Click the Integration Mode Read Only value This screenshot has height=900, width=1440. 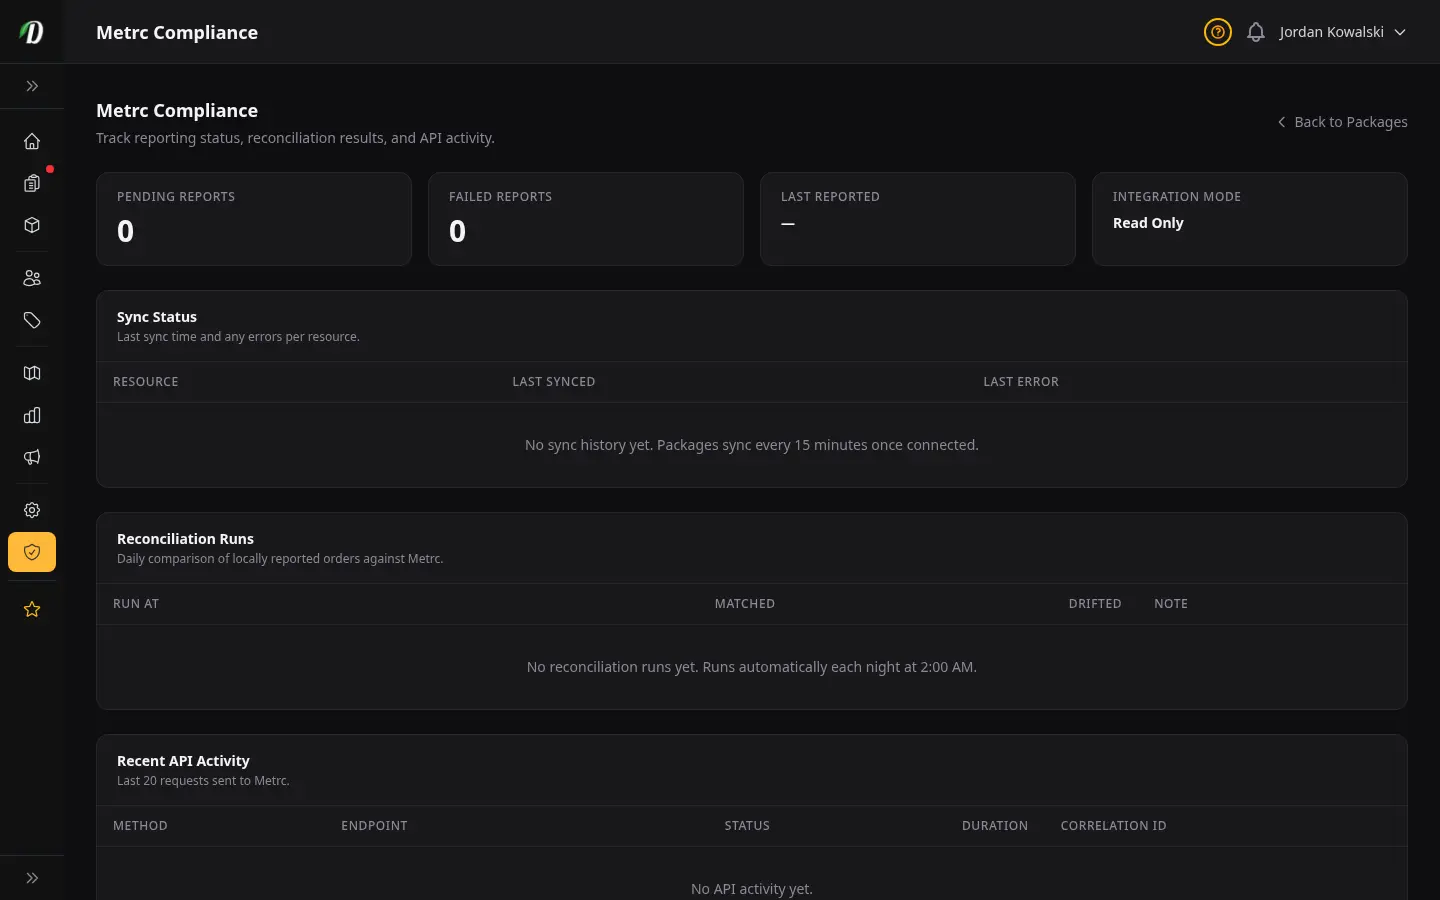[x=1148, y=223]
